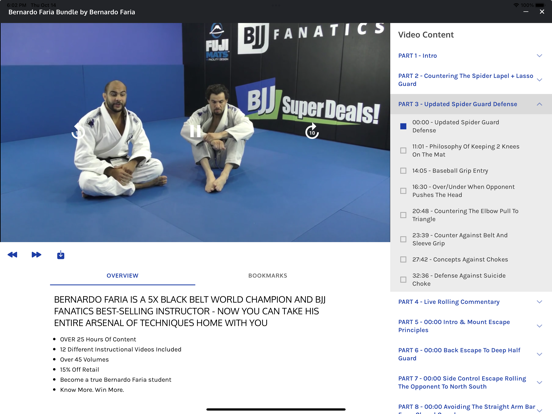Screen dimensions: 552x414
Task: Check 20:48 Countering The Elbow Pull checkbox
Action: [x=403, y=215]
